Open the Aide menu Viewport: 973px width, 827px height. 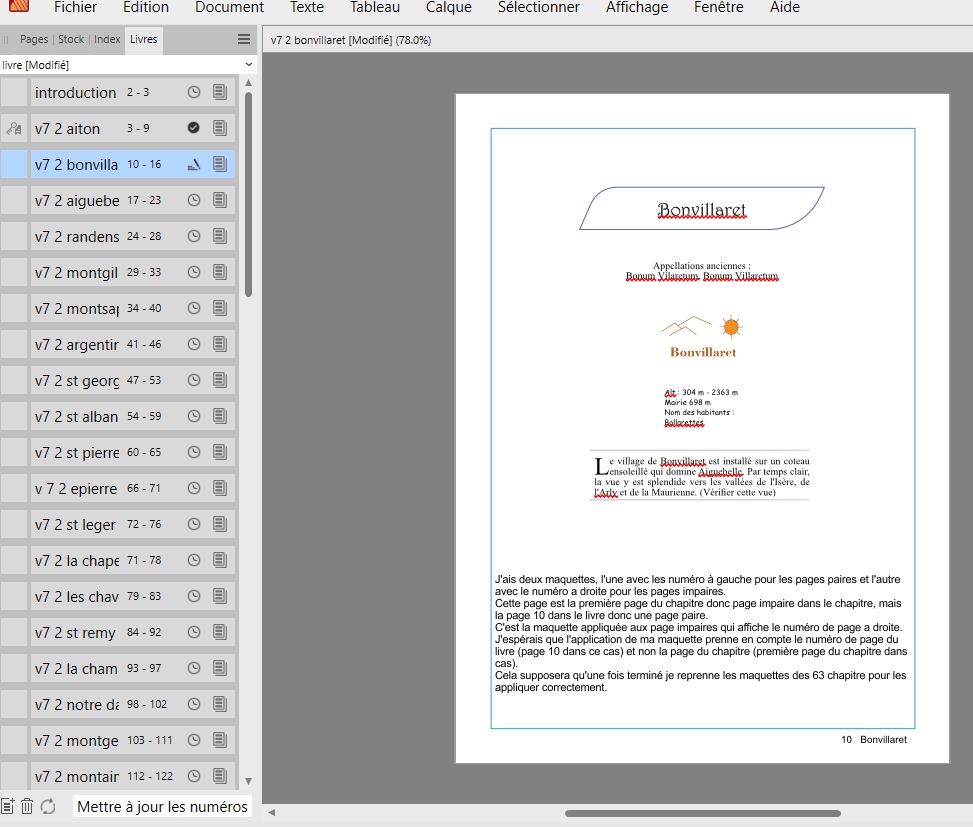(784, 7)
